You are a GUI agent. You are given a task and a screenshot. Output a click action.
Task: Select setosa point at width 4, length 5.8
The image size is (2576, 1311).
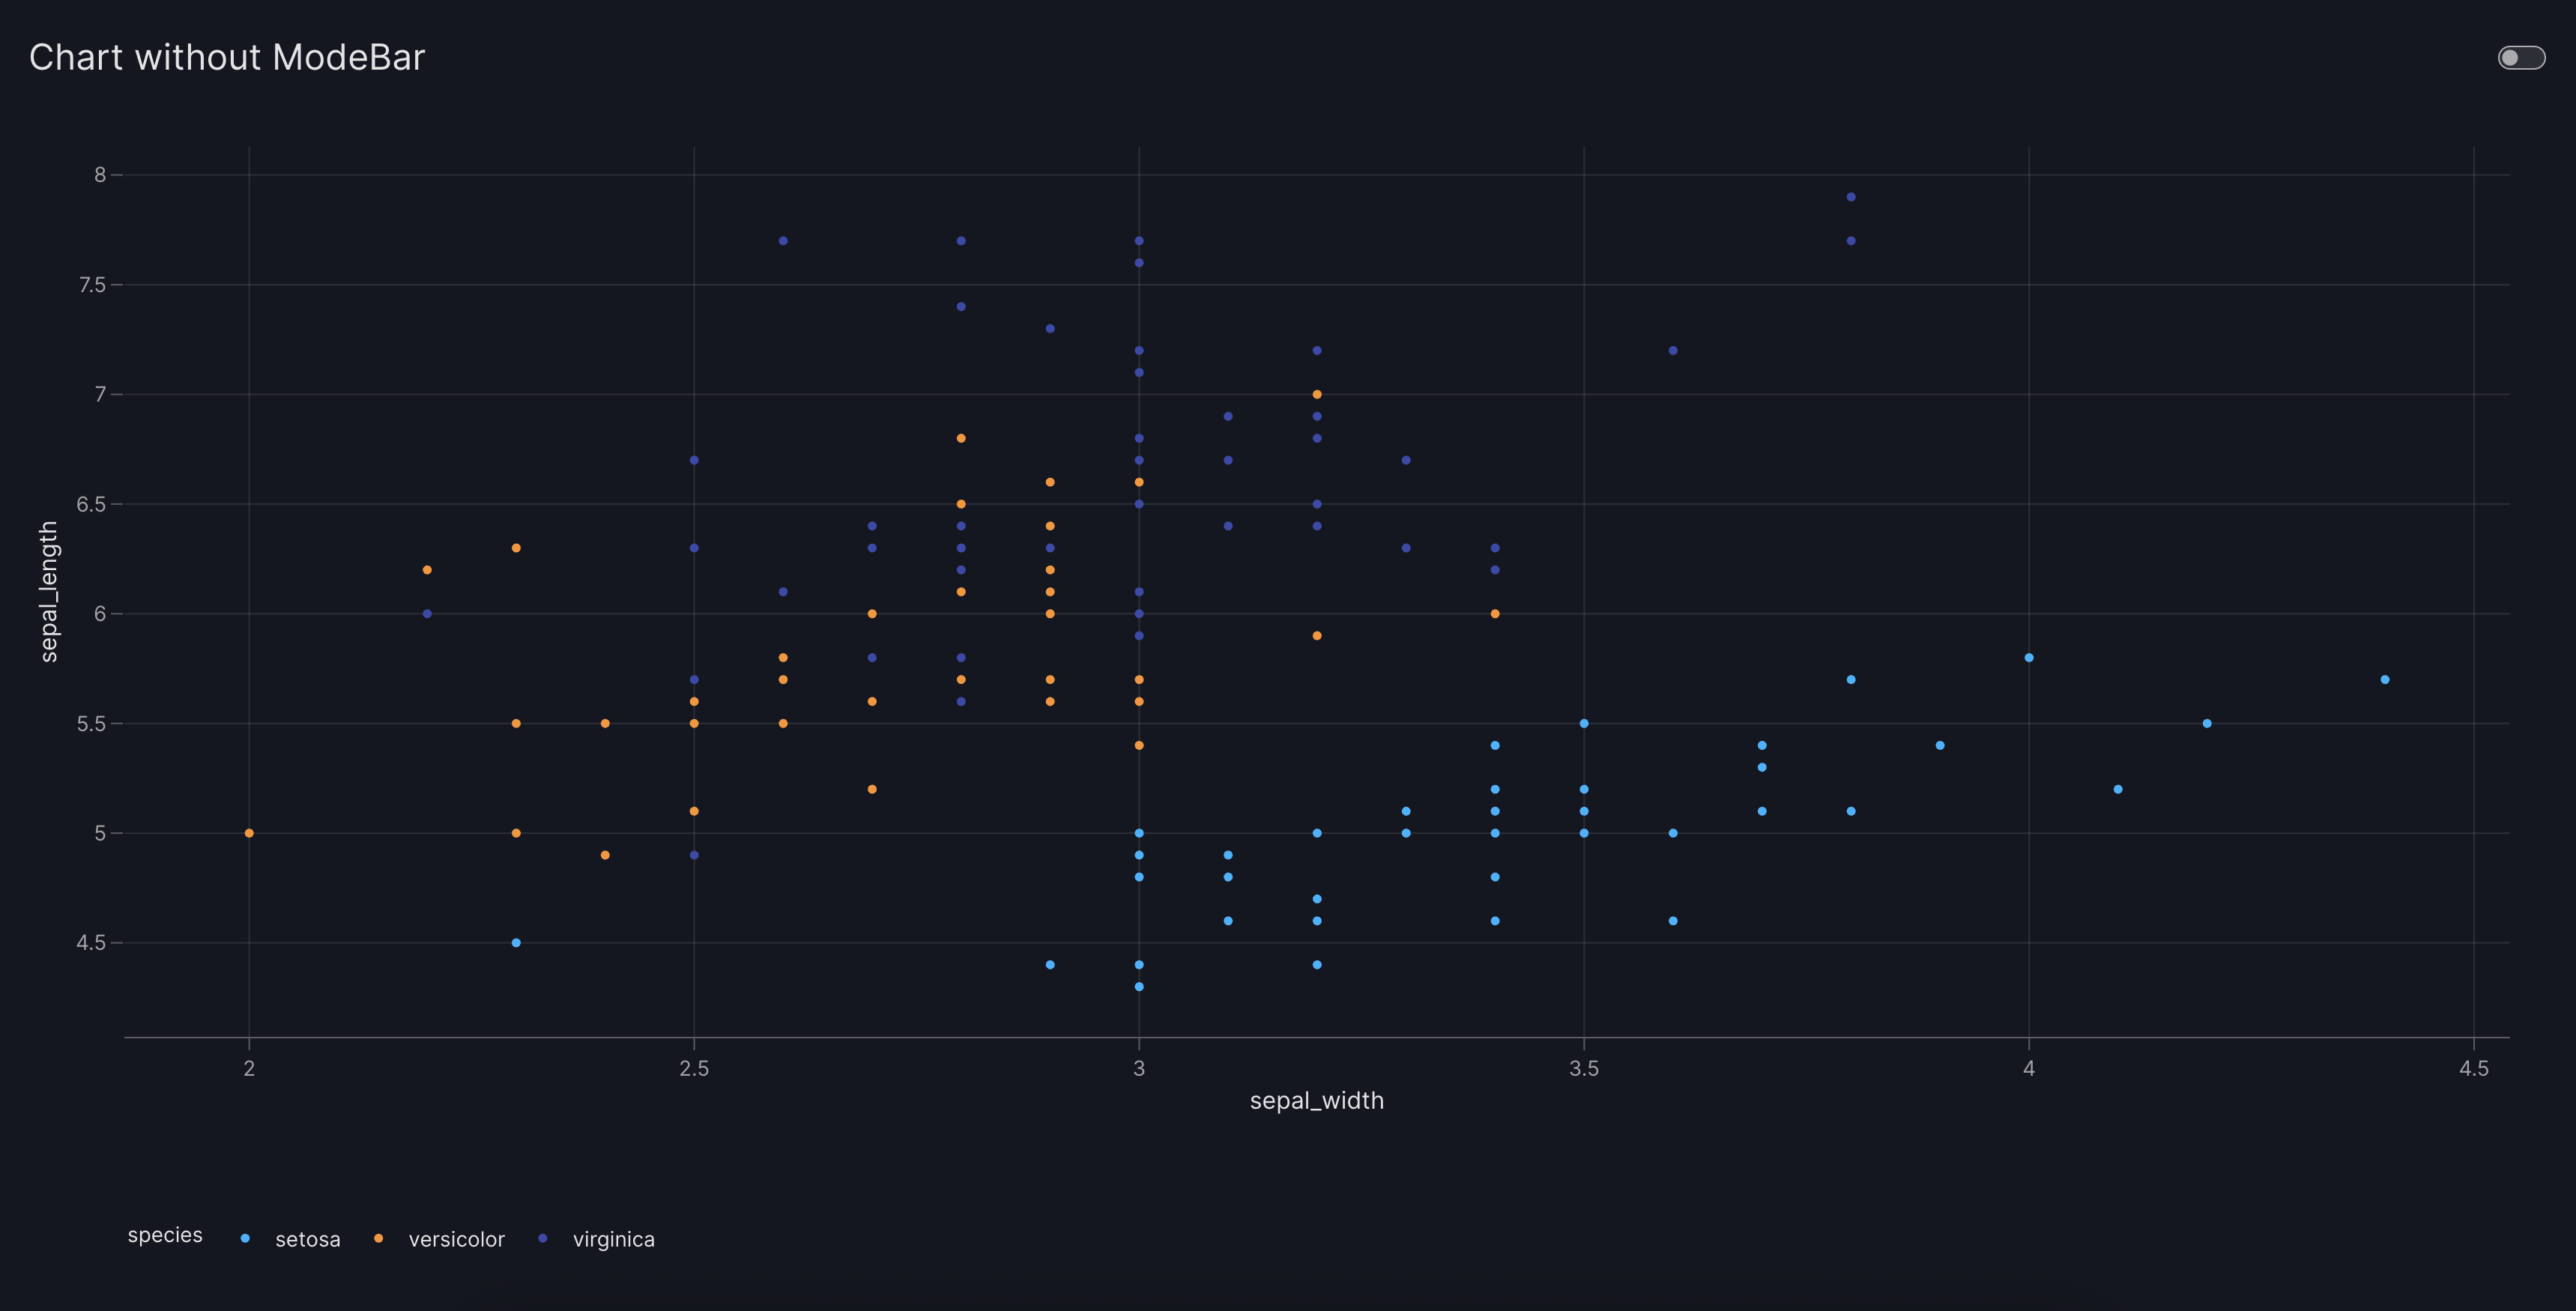[2029, 658]
